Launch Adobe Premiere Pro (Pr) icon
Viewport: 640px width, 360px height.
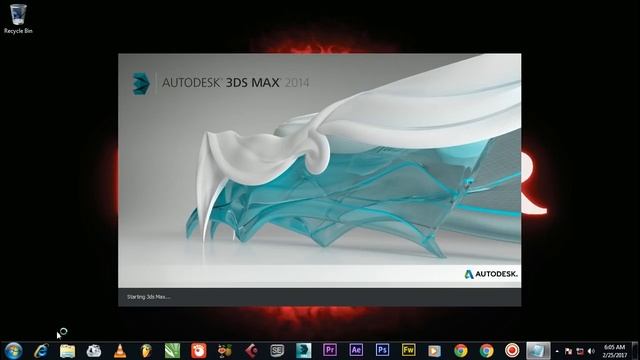pos(330,350)
